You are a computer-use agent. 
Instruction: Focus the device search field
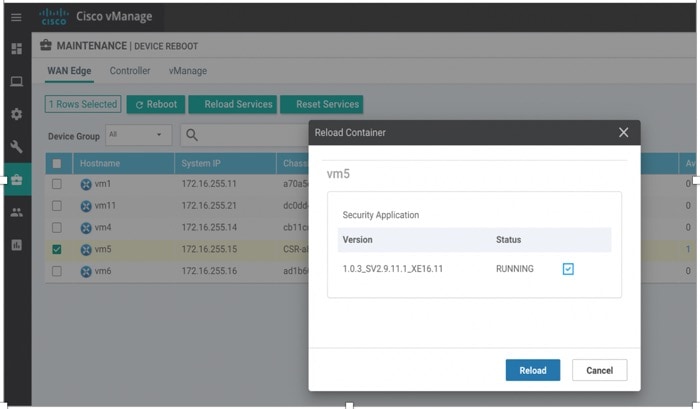tap(245, 135)
